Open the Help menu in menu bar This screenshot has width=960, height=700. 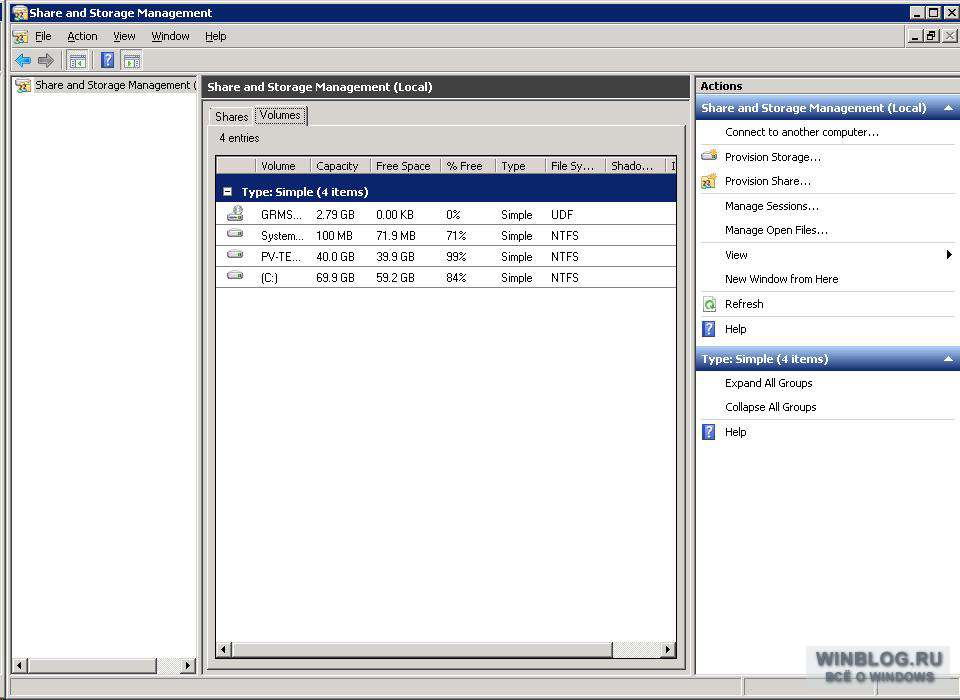click(x=216, y=36)
